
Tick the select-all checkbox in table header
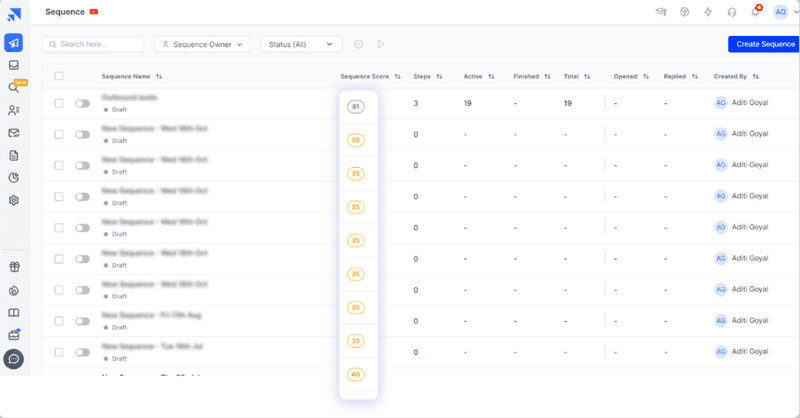[x=59, y=76]
